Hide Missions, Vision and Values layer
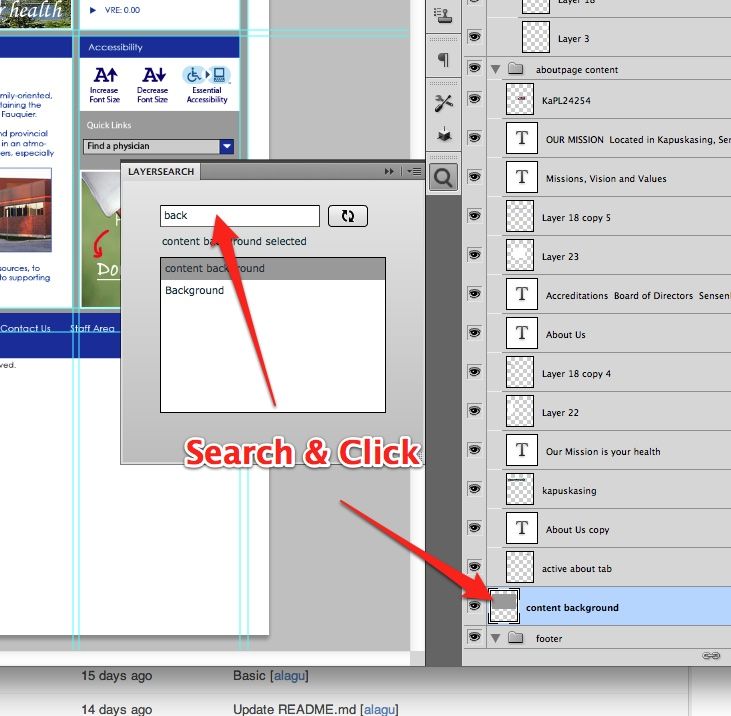Screen dimensions: 731x716 (474, 177)
